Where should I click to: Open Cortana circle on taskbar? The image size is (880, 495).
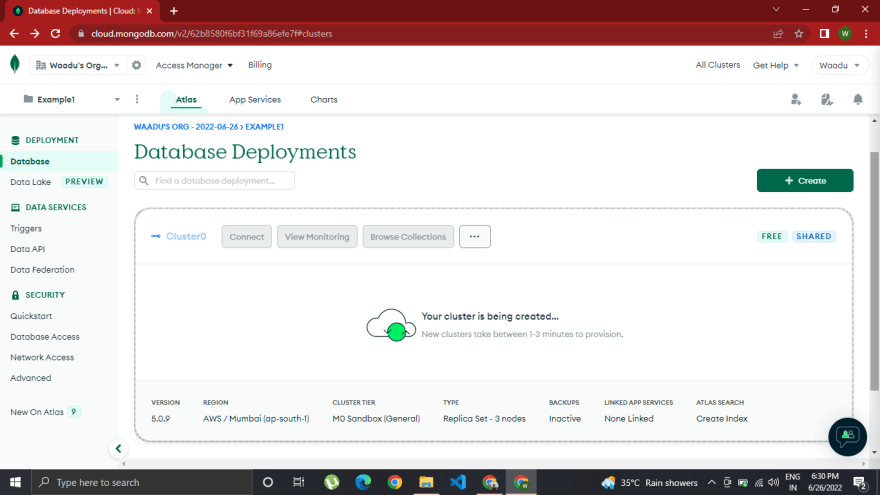268,482
